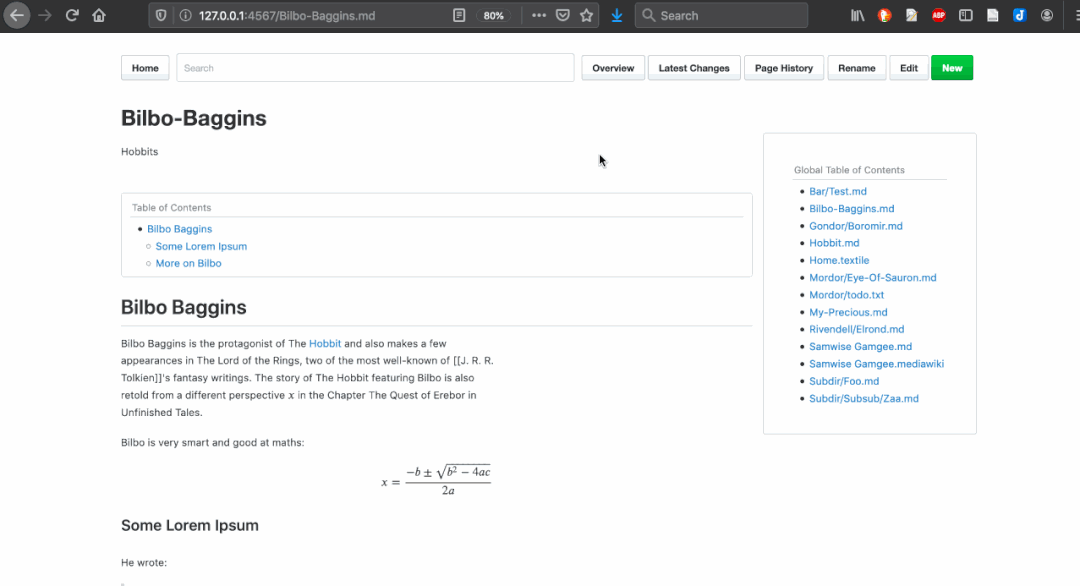Jump to More on Bilbo in contents
The width and height of the screenshot is (1080, 586).
tap(188, 263)
